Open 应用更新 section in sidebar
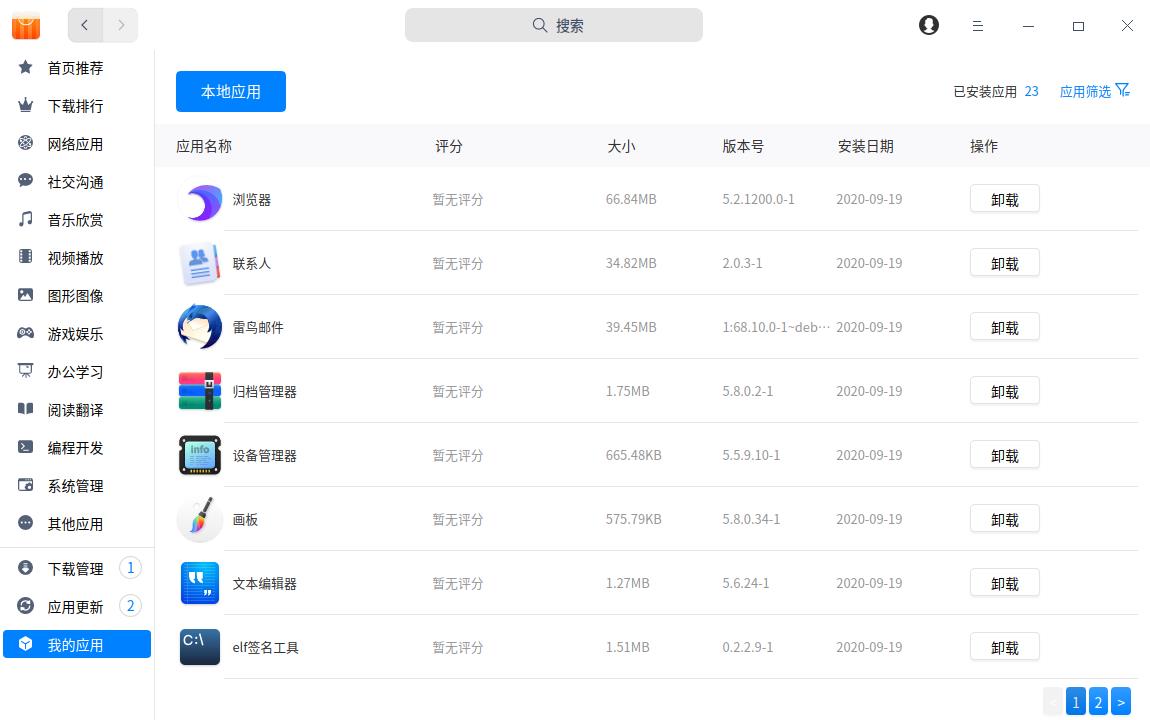Screen dimensions: 1150x720 tap(75, 607)
